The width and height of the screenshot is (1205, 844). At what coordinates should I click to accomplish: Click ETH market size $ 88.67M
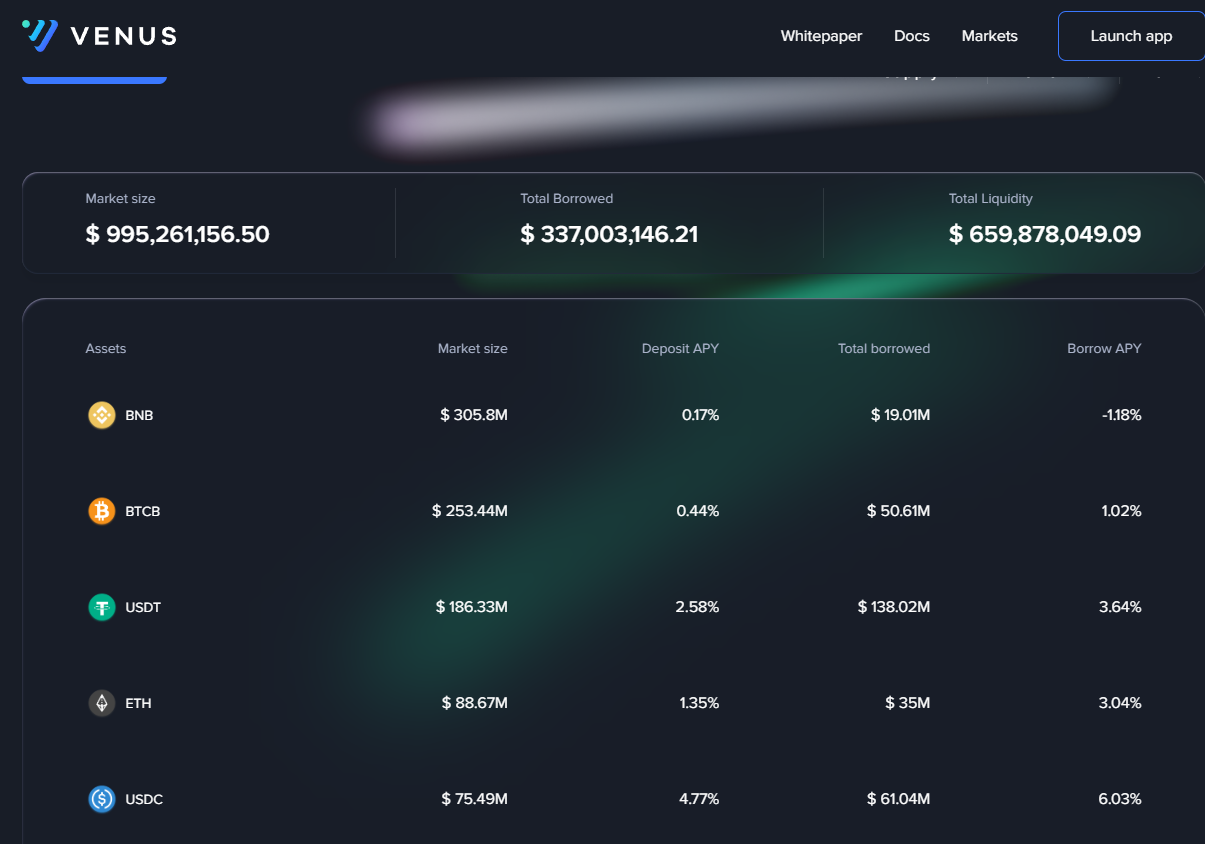475,703
